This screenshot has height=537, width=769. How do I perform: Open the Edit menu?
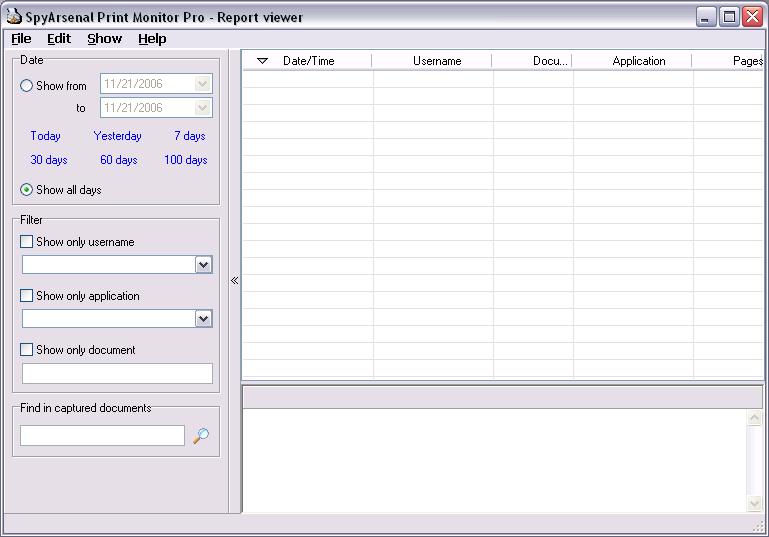pyautogui.click(x=59, y=39)
